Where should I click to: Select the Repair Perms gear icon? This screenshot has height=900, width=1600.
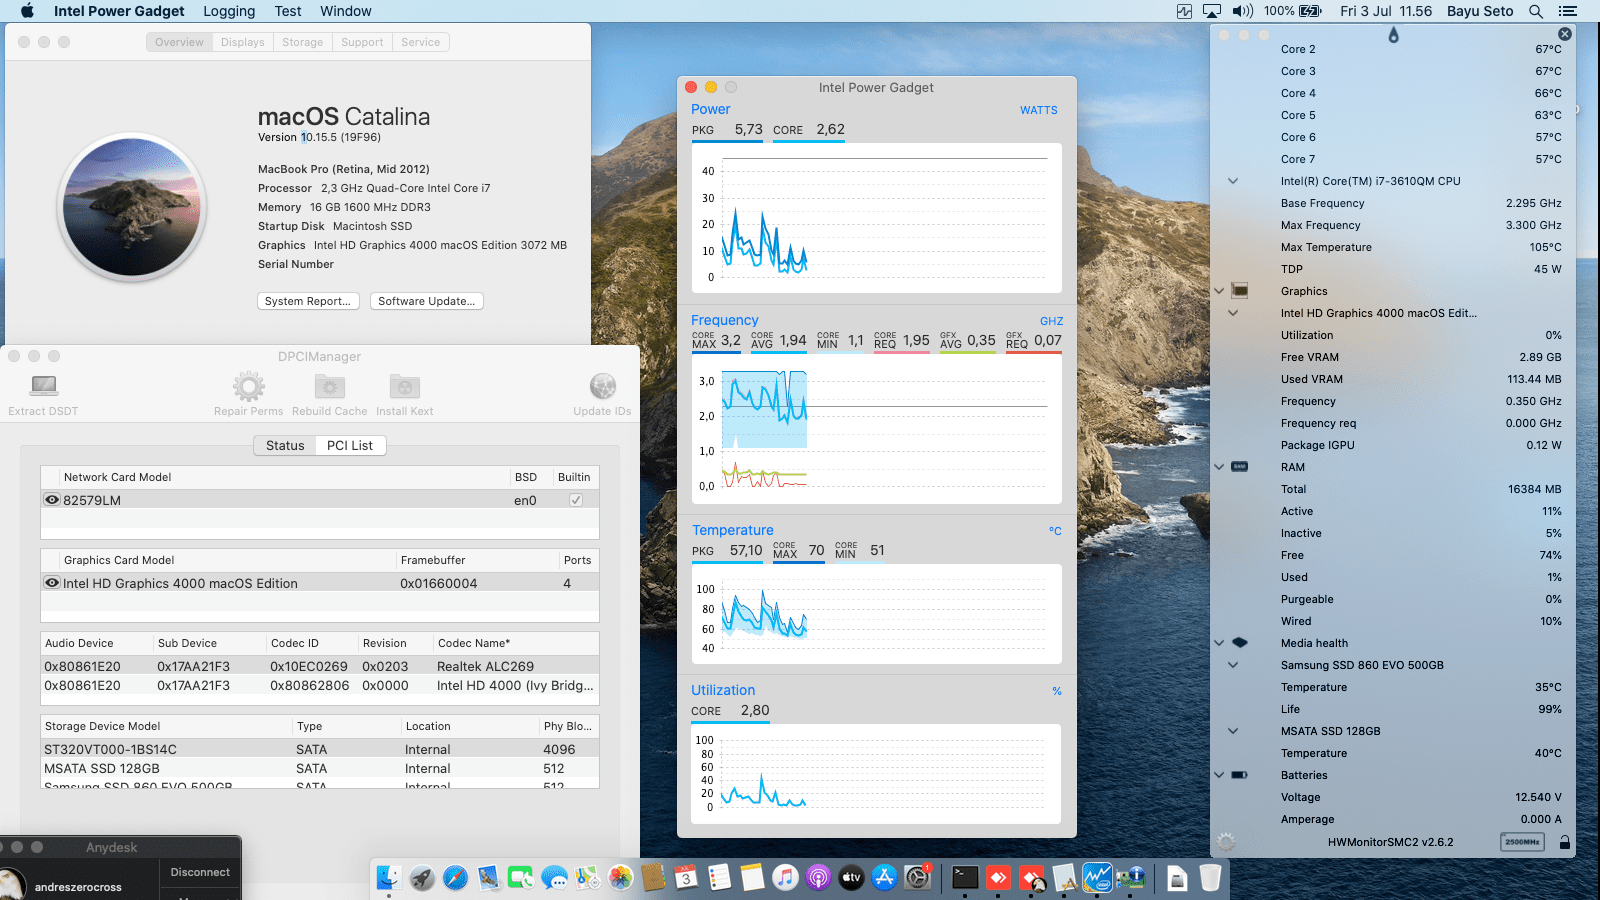pyautogui.click(x=248, y=385)
